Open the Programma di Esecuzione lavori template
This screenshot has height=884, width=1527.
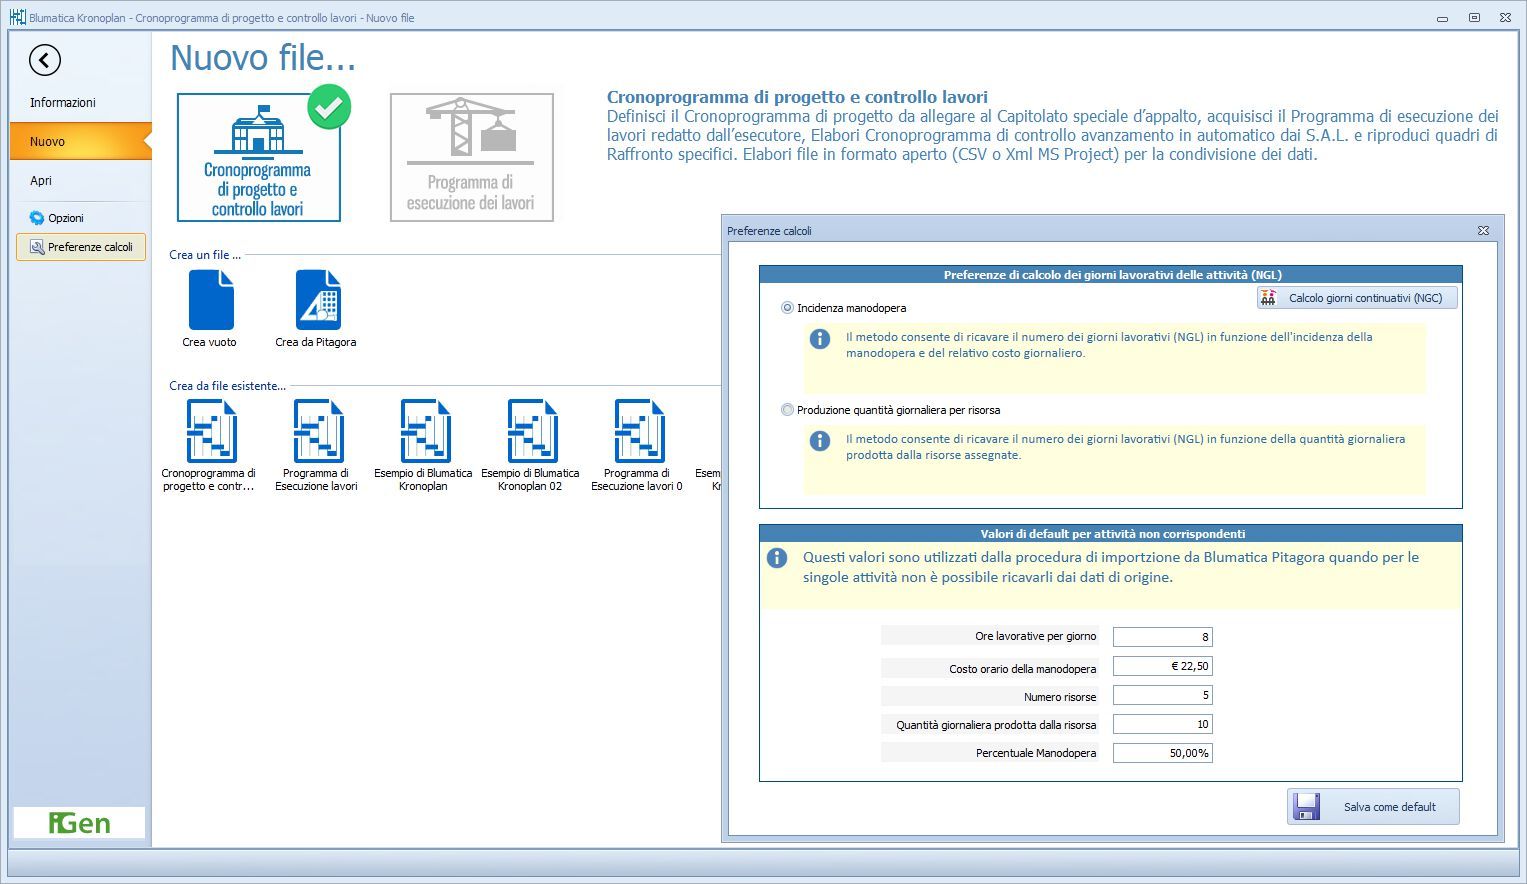tap(317, 432)
